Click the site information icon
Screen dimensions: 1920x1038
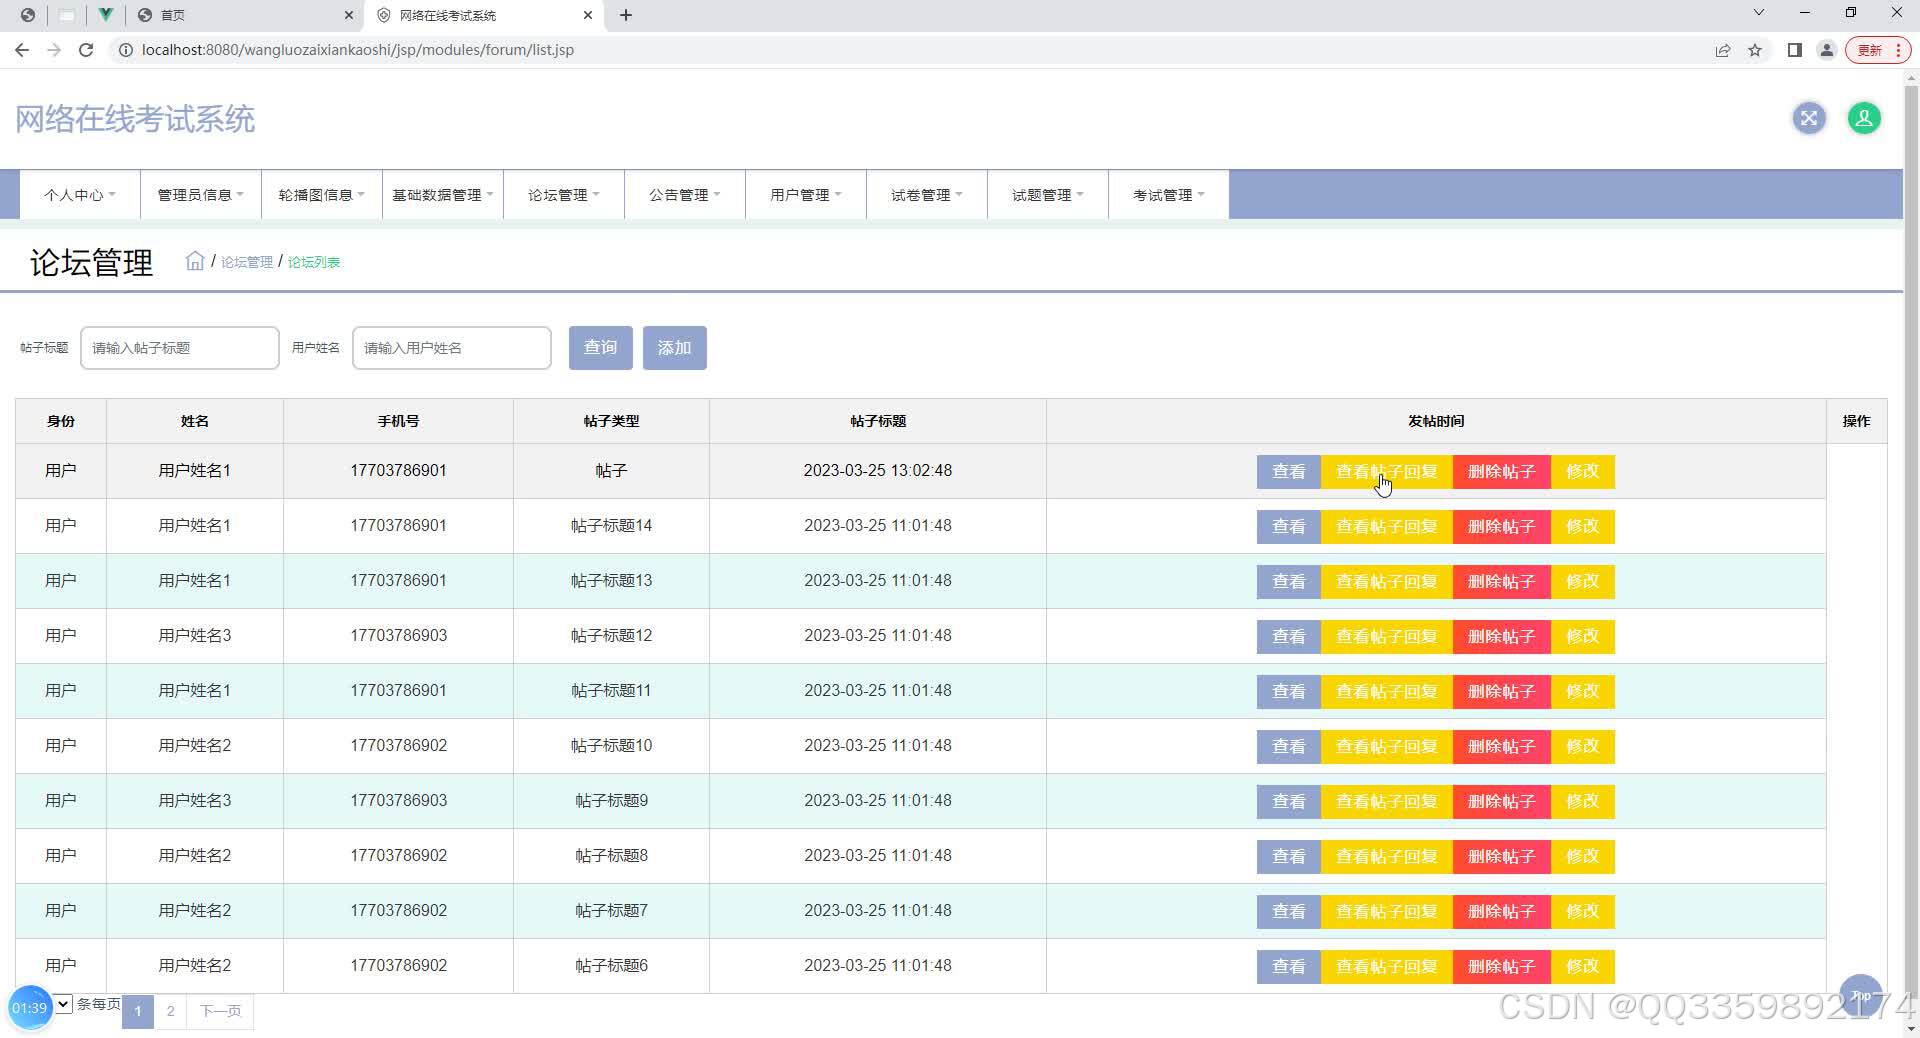(125, 50)
